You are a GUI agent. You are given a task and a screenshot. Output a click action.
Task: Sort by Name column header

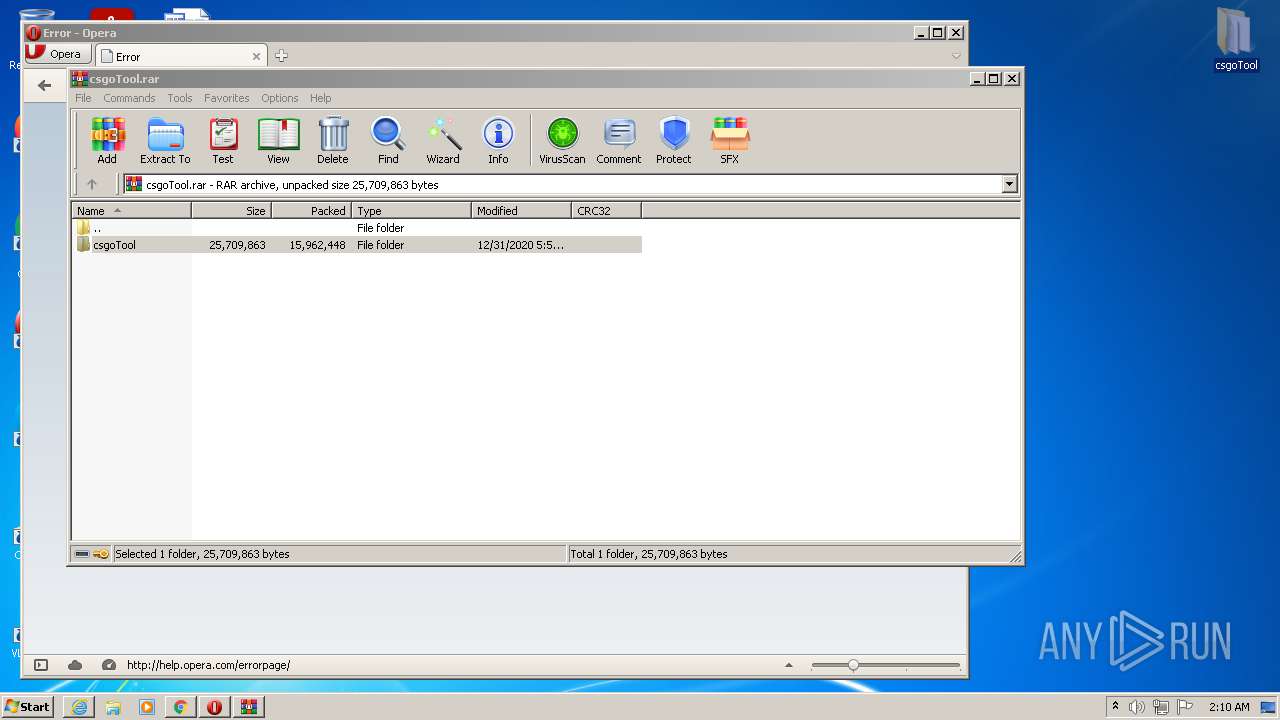(x=131, y=211)
